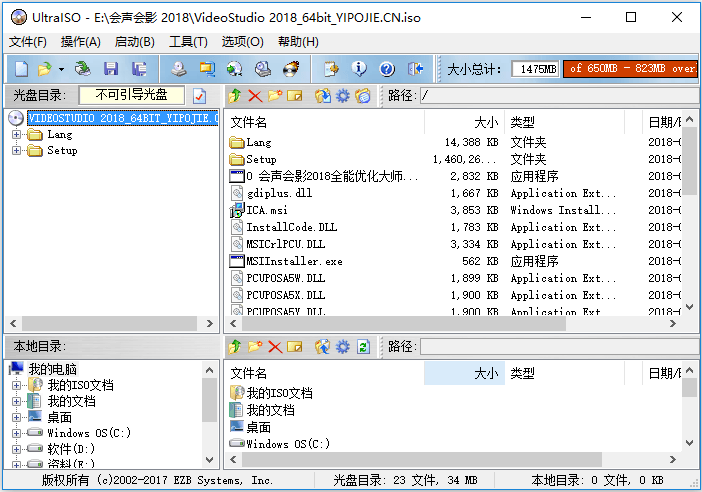Click the Convert disc-with-arrow toolbar icon

pyautogui.click(x=235, y=69)
